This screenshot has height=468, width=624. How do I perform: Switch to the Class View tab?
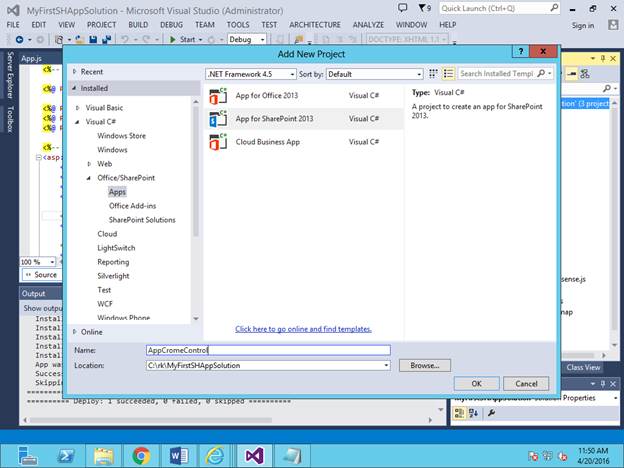(583, 367)
